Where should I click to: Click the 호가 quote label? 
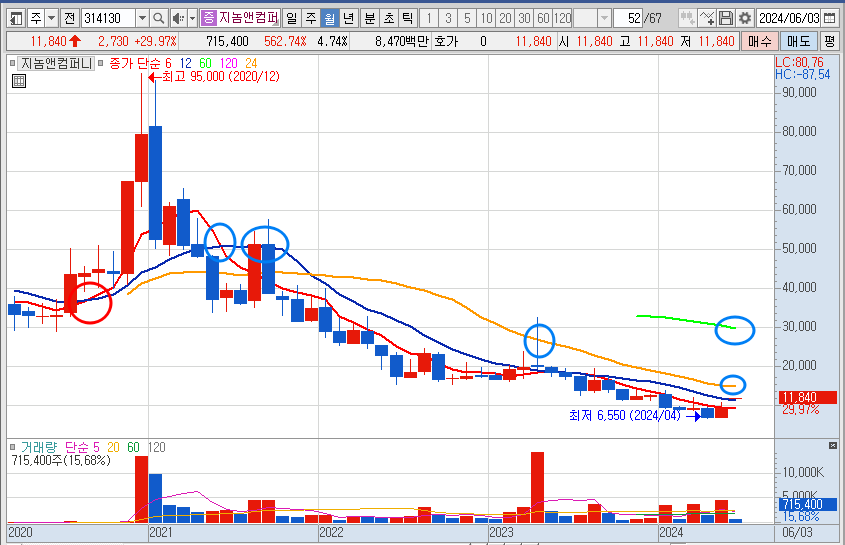tap(446, 42)
